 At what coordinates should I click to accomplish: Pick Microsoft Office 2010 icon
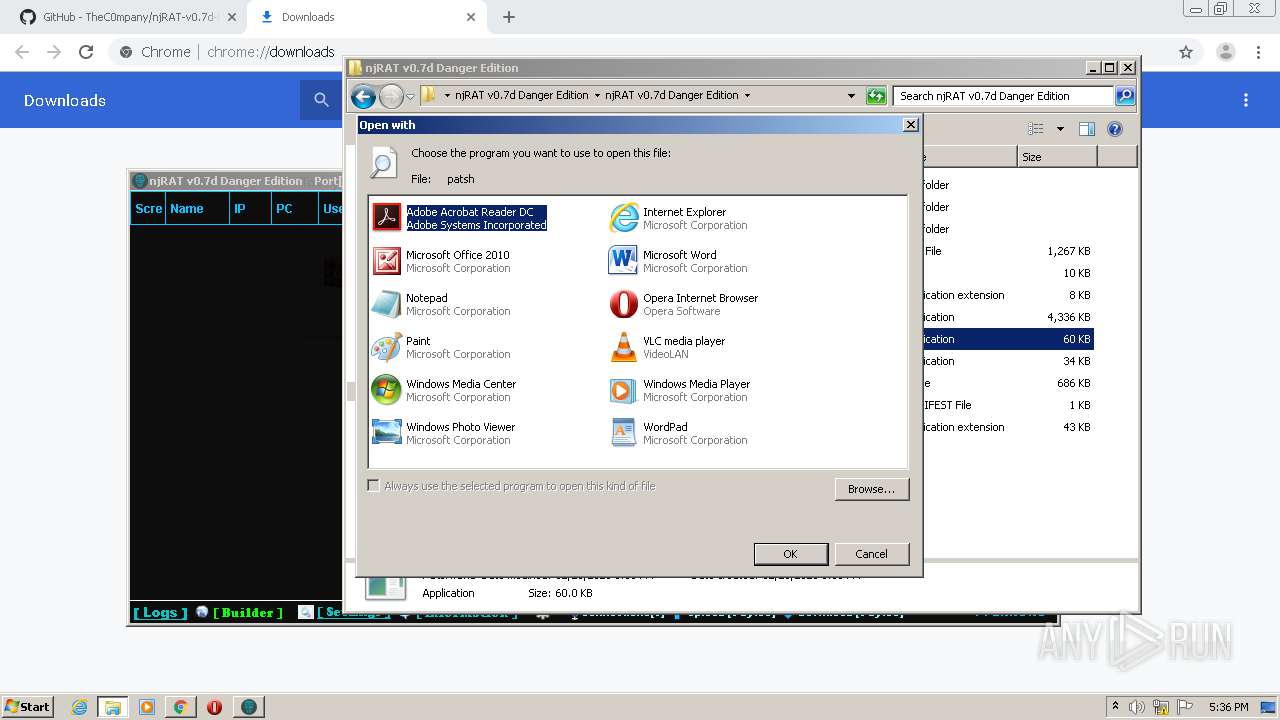coord(386,261)
